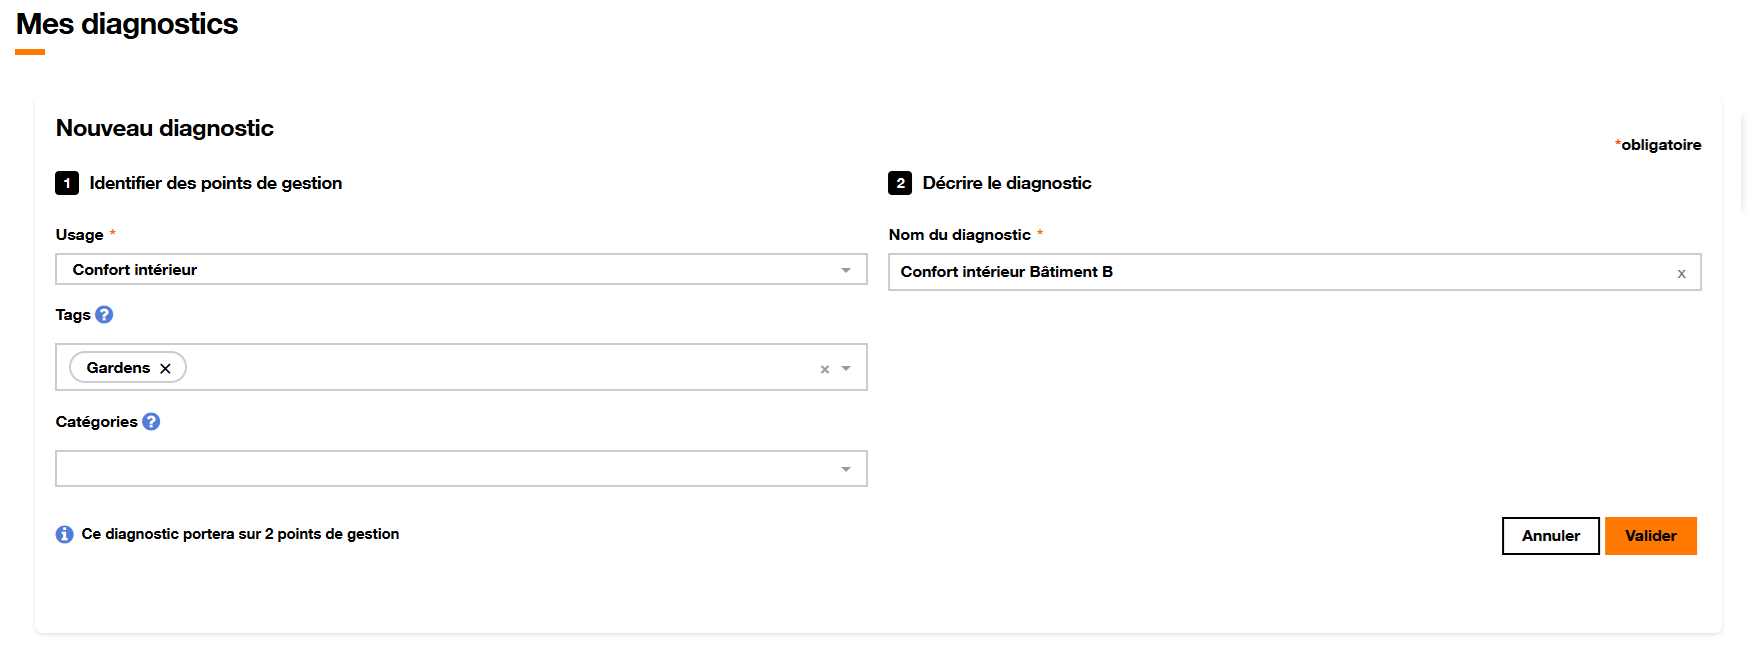Open the Usage dropdown arrow
The image size is (1760, 645).
[846, 269]
